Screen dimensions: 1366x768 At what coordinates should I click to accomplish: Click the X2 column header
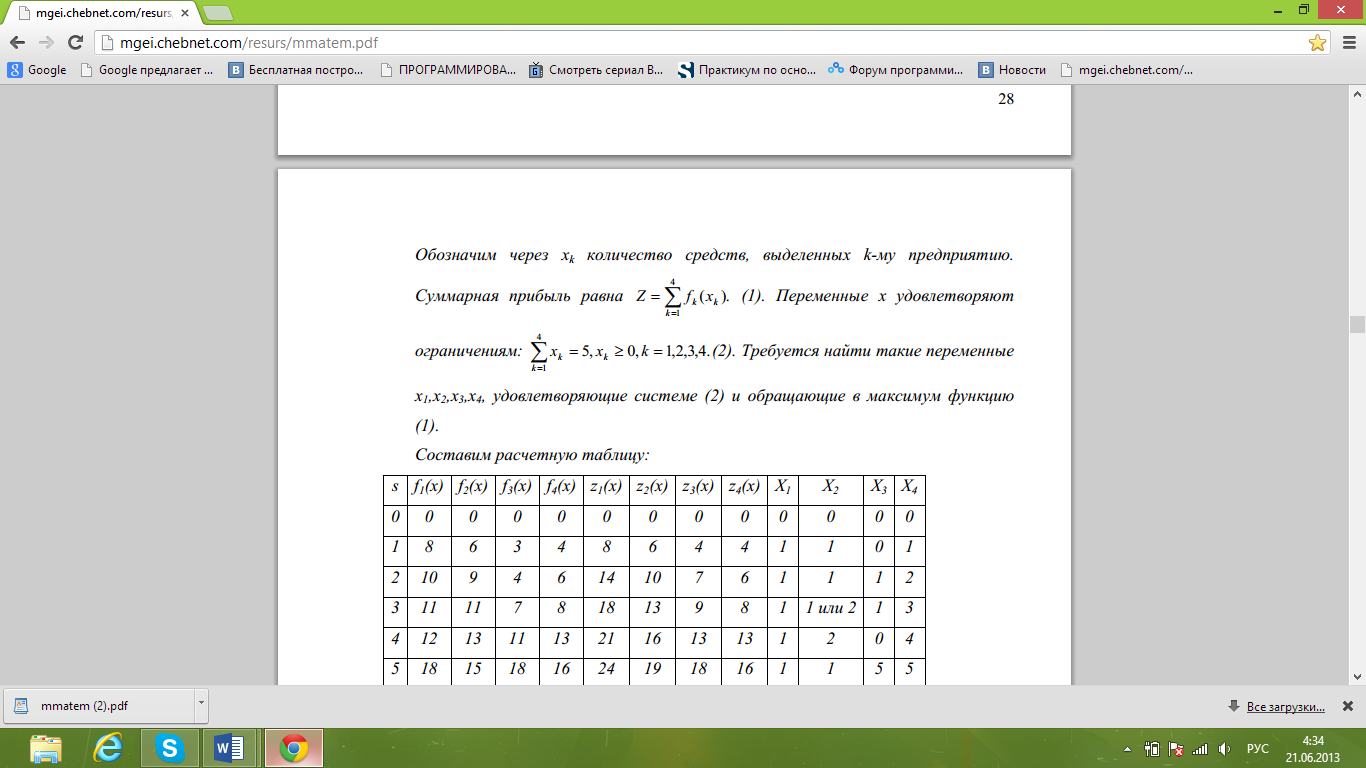831,488
